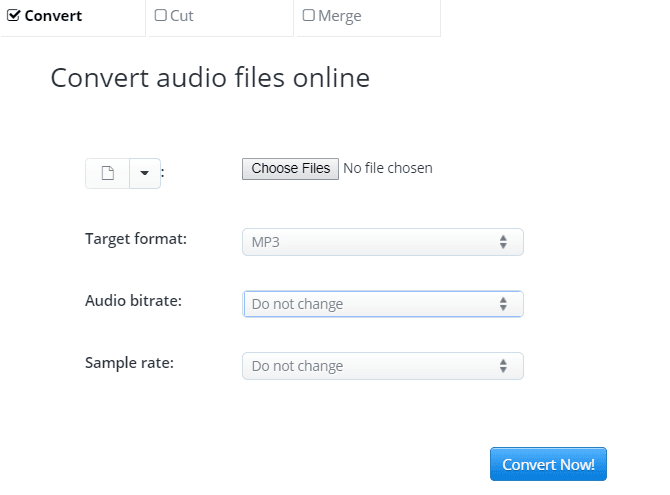Click the "Audio bitrate:" label
The height and width of the screenshot is (495, 670).
click(133, 300)
